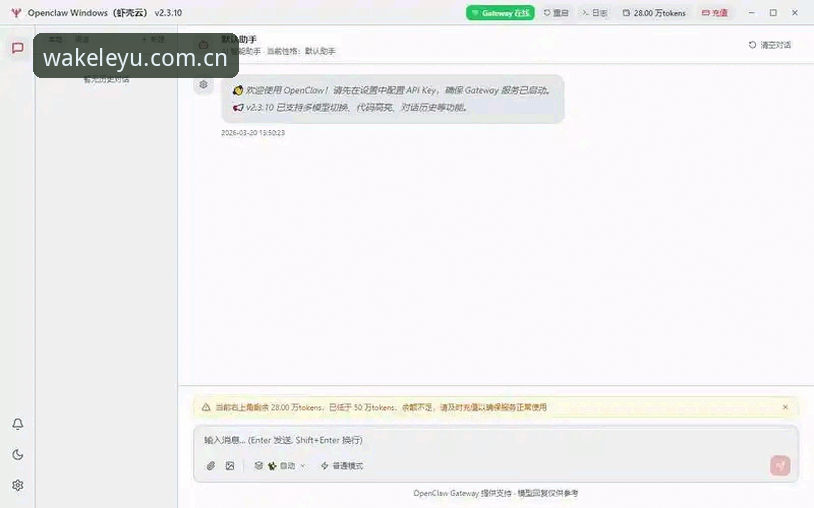The height and width of the screenshot is (508, 814).
Task: Click the v2.3.10 version label in title bar
Action: tap(168, 13)
